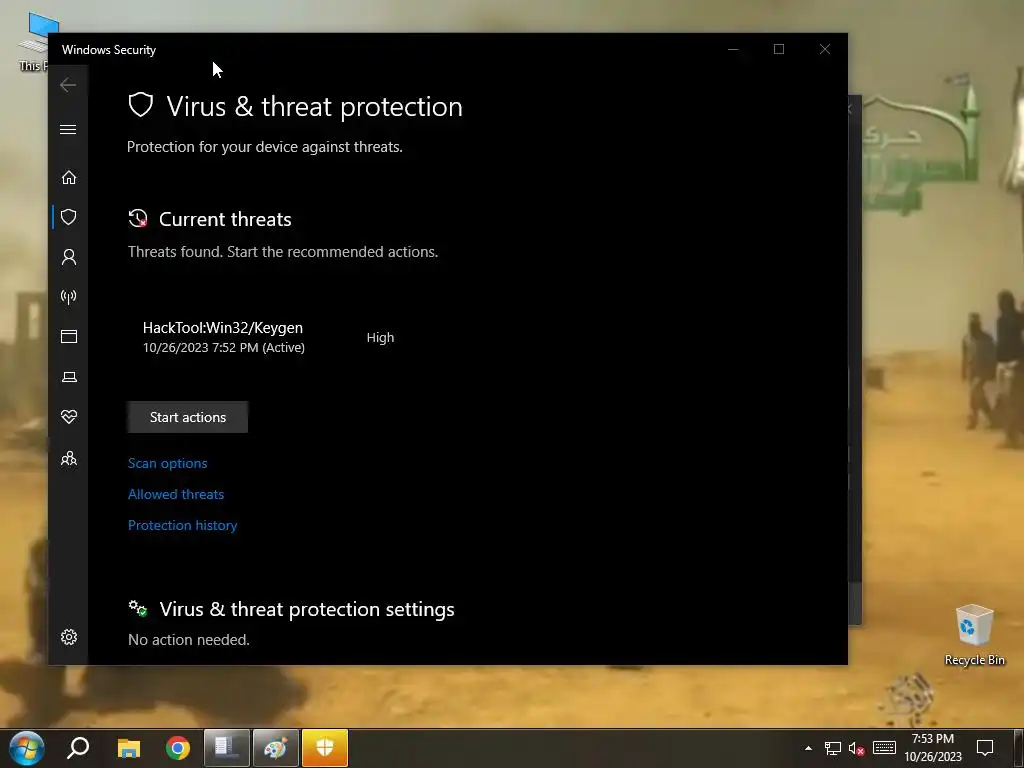Click the Windows Security title bar text
Screen dimensions: 1024x768
[109, 50]
